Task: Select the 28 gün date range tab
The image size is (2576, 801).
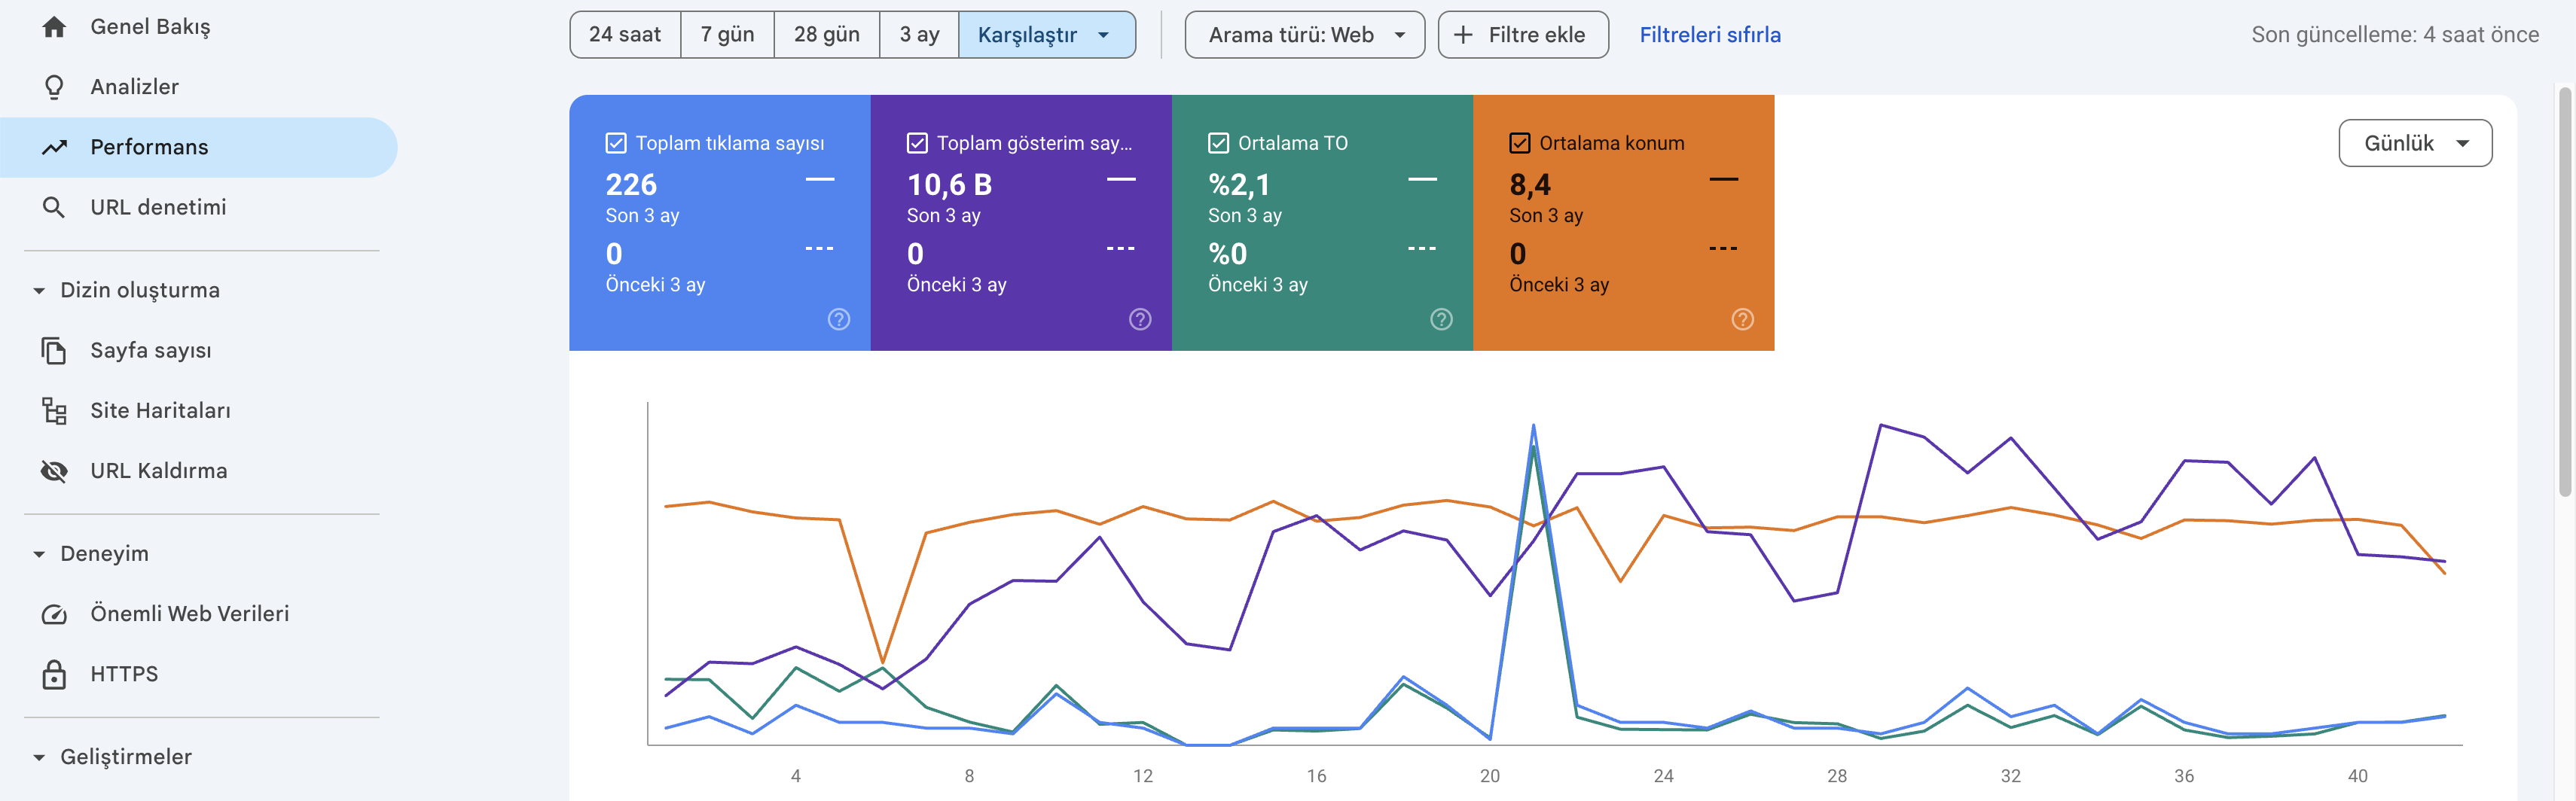Action: [x=826, y=35]
